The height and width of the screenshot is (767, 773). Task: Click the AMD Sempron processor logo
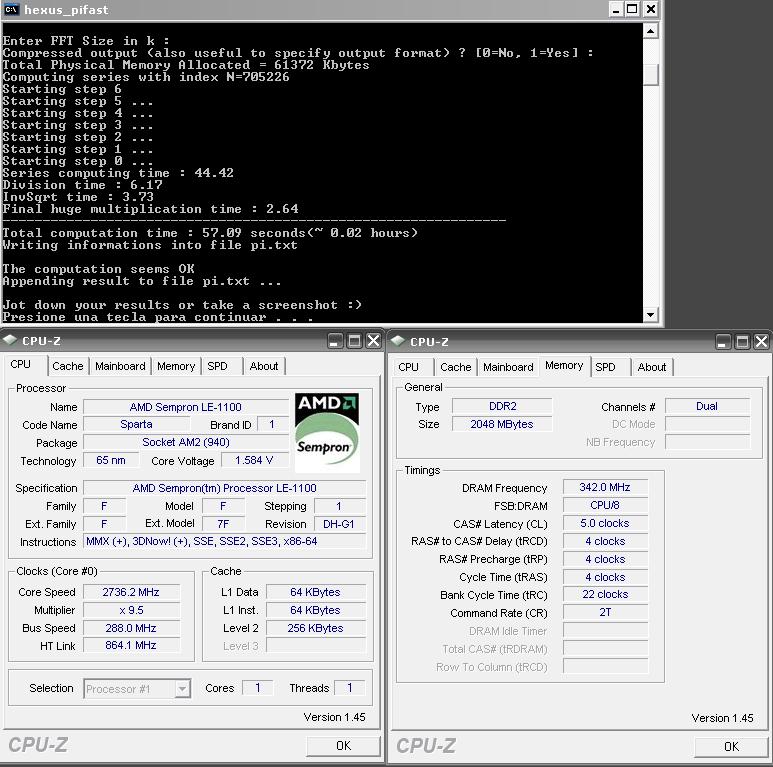click(327, 433)
